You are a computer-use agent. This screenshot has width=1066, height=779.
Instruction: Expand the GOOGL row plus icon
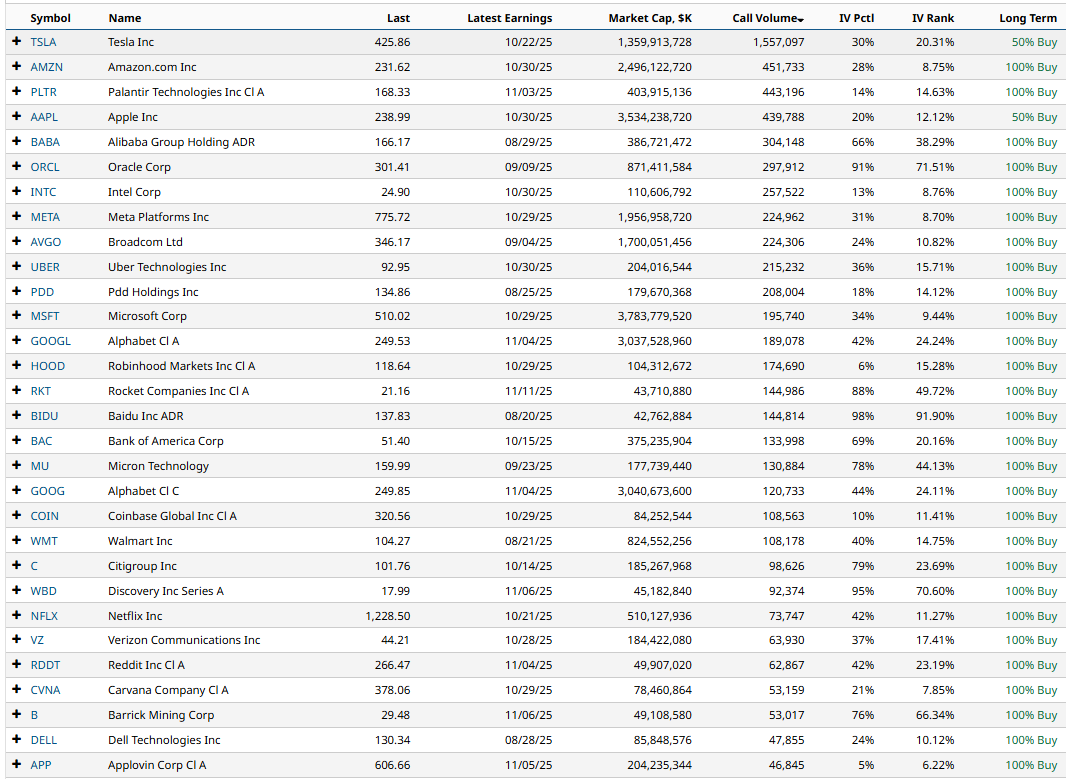click(x=17, y=341)
